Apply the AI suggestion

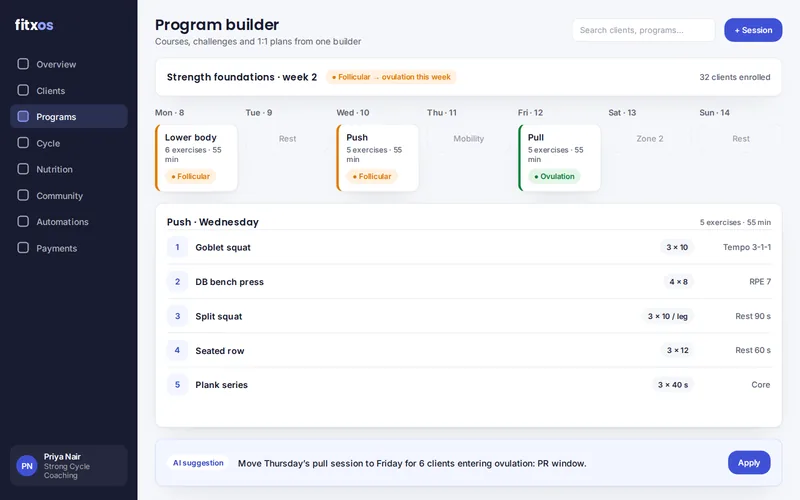tap(749, 463)
